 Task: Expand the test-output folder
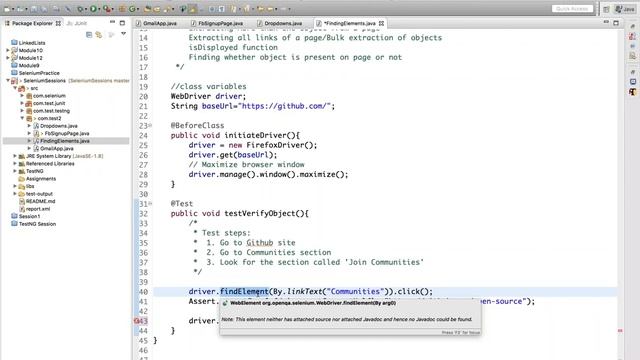coord(15,194)
